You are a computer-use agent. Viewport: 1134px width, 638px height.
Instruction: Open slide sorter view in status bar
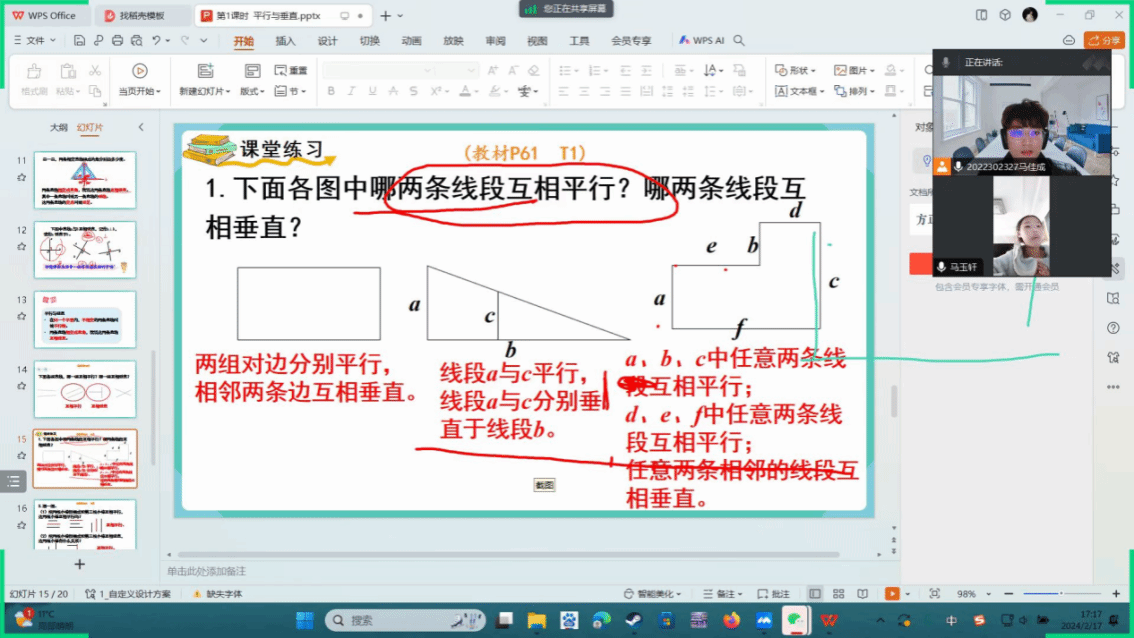(837, 594)
